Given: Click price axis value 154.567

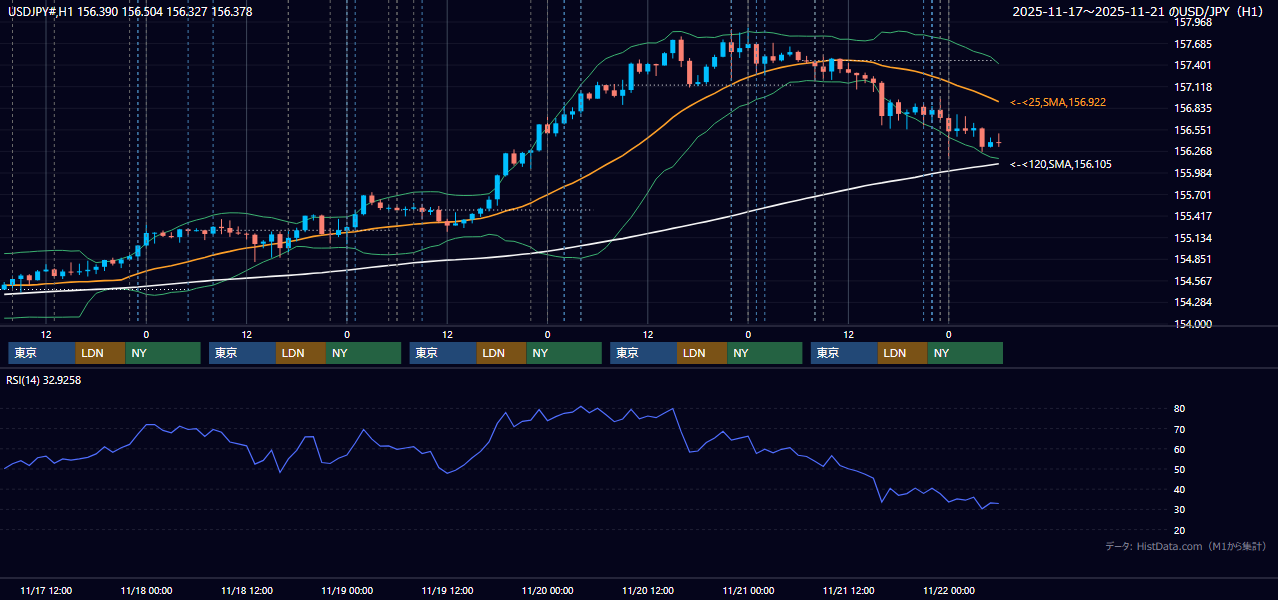Looking at the screenshot, I should pos(1193,281).
